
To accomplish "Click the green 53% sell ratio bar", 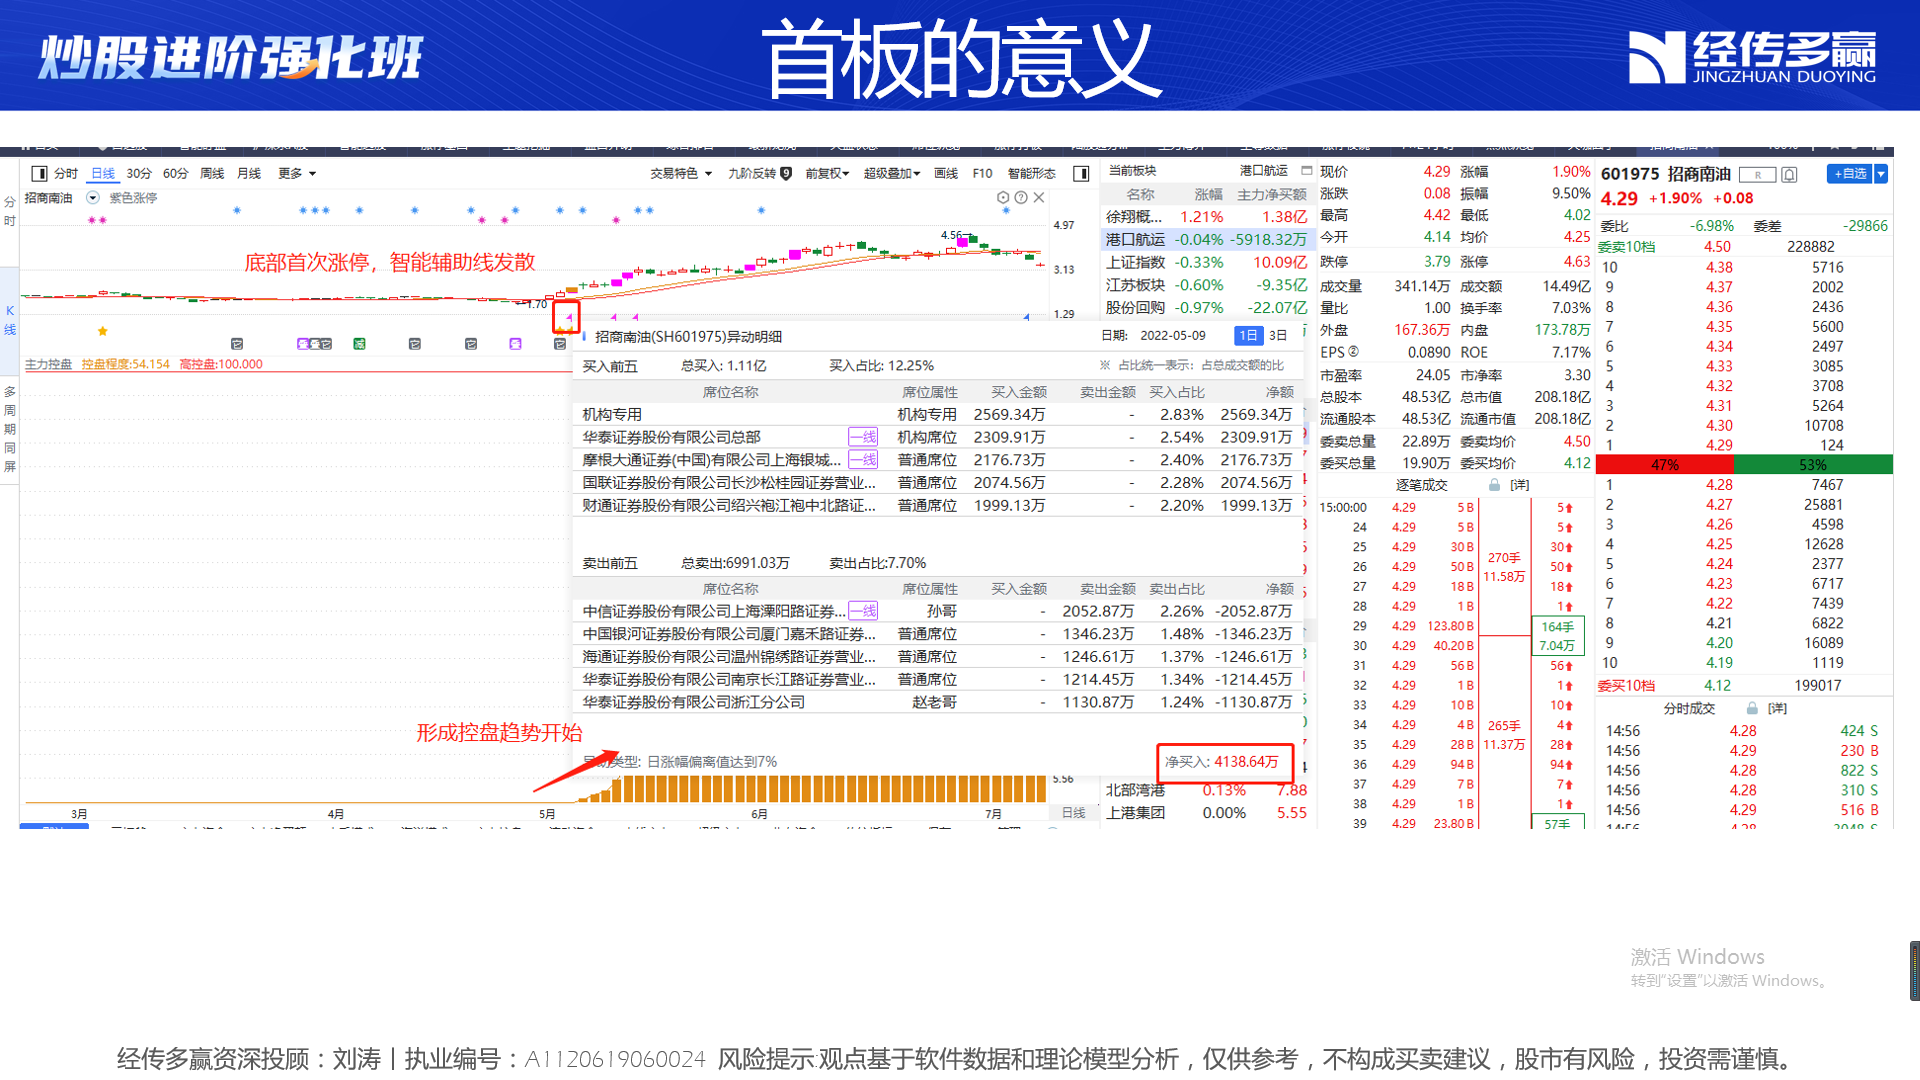I will (x=1813, y=465).
